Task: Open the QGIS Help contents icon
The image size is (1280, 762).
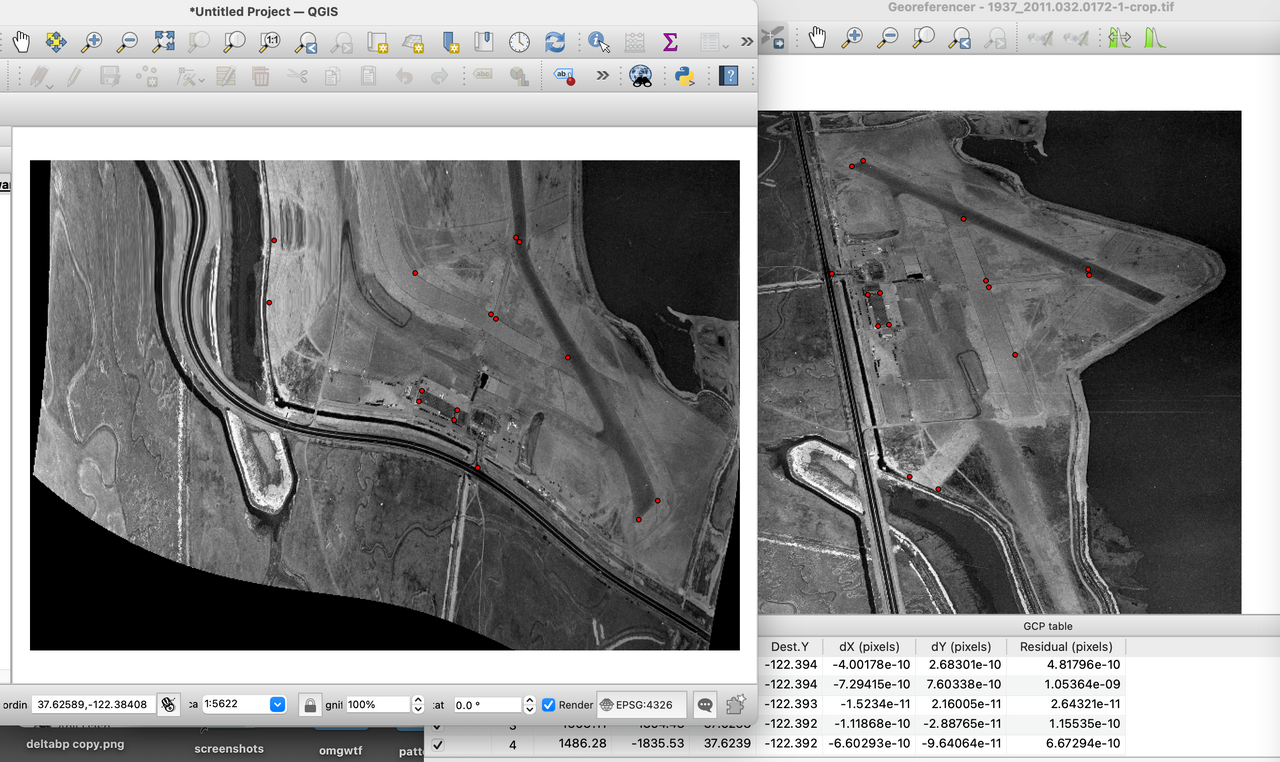Action: (x=729, y=76)
